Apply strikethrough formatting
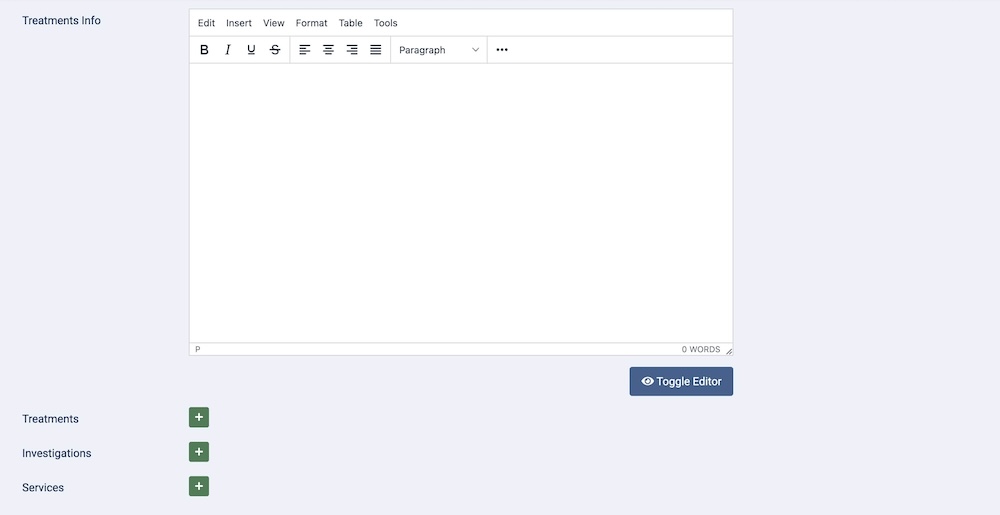1000x515 pixels. pos(275,50)
